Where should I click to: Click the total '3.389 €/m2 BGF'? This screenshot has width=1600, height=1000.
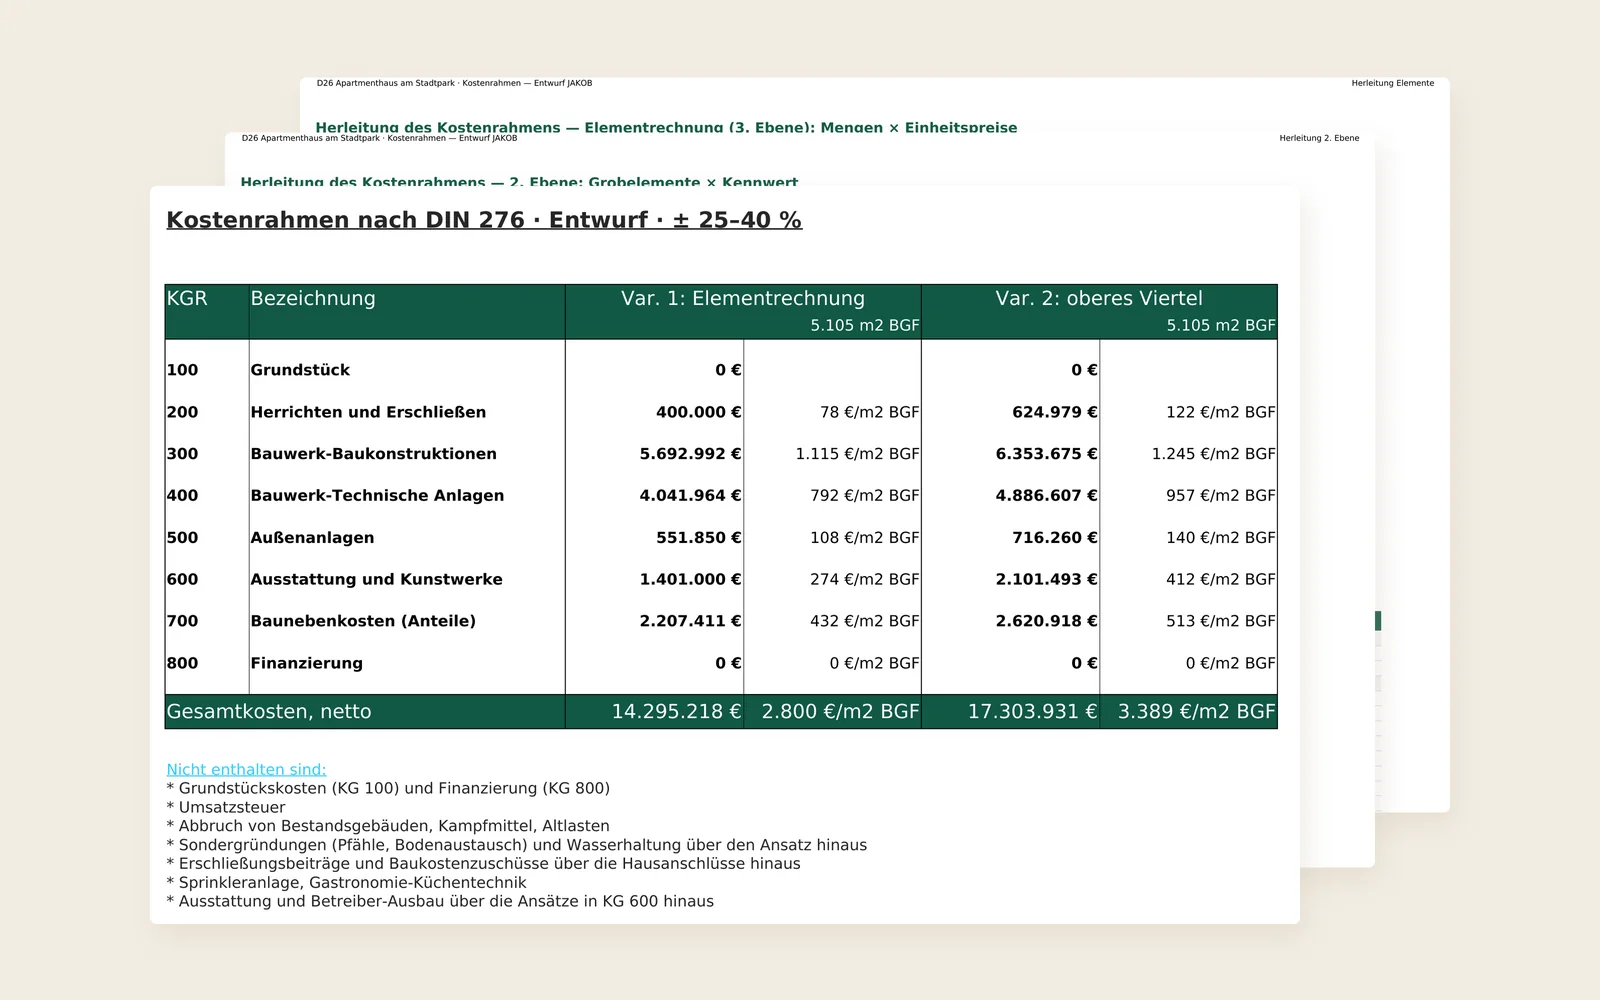point(1196,712)
